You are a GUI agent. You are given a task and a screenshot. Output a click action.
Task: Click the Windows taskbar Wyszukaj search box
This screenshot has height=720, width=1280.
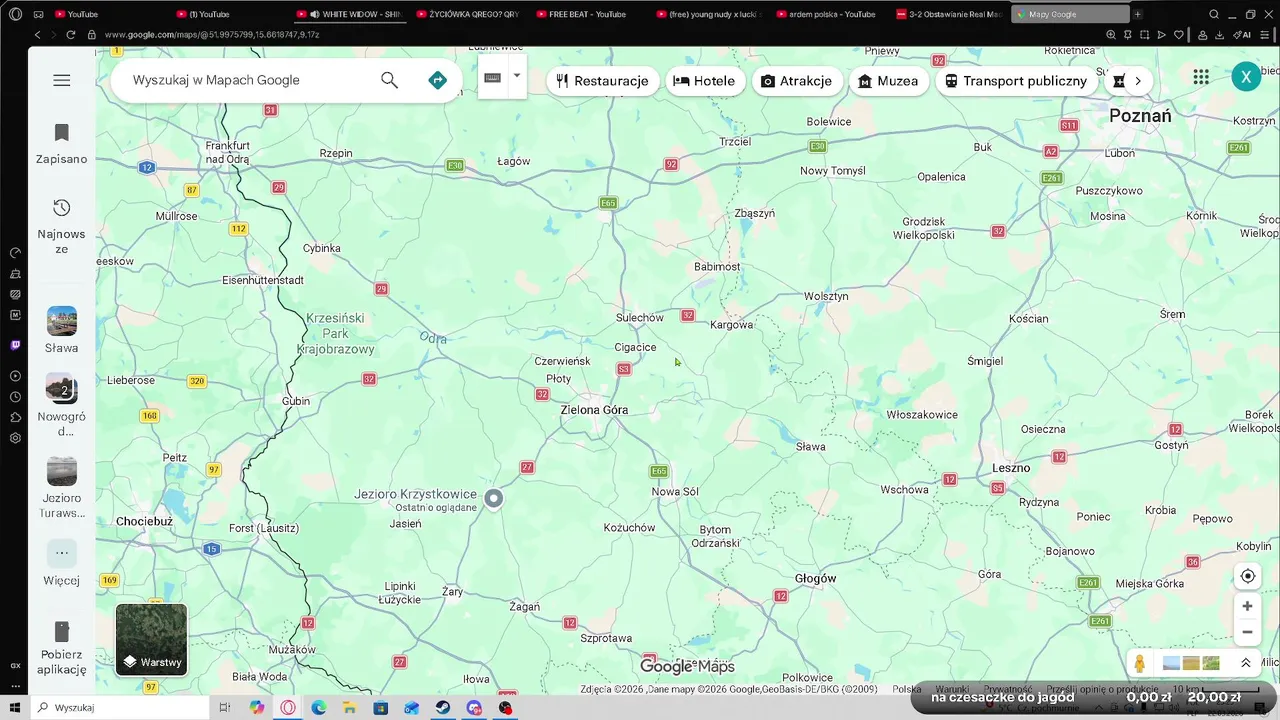tap(120, 708)
